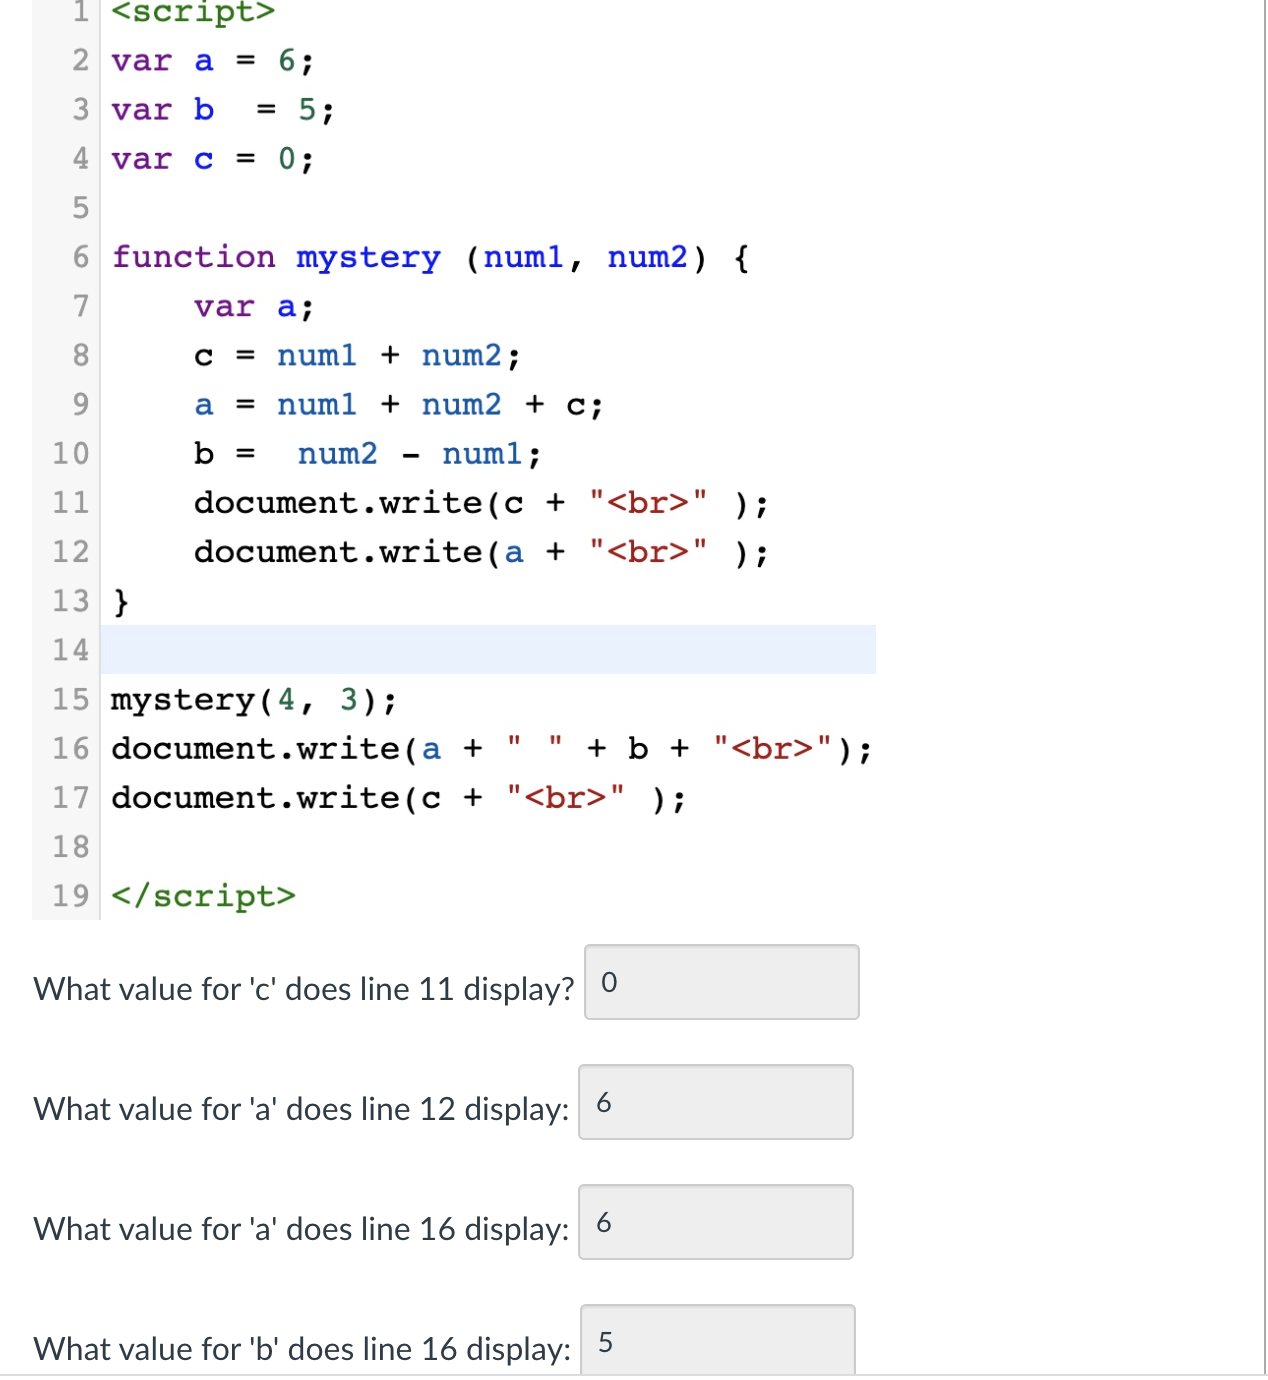1268x1380 pixels.
Task: Click line number 18 in the gutter
Action: point(71,847)
